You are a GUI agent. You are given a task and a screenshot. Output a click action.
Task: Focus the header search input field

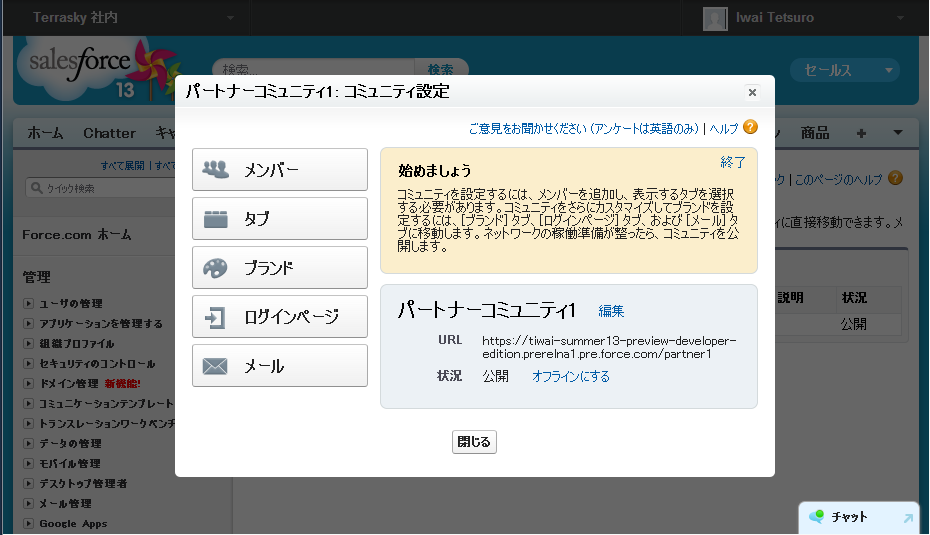coord(314,67)
